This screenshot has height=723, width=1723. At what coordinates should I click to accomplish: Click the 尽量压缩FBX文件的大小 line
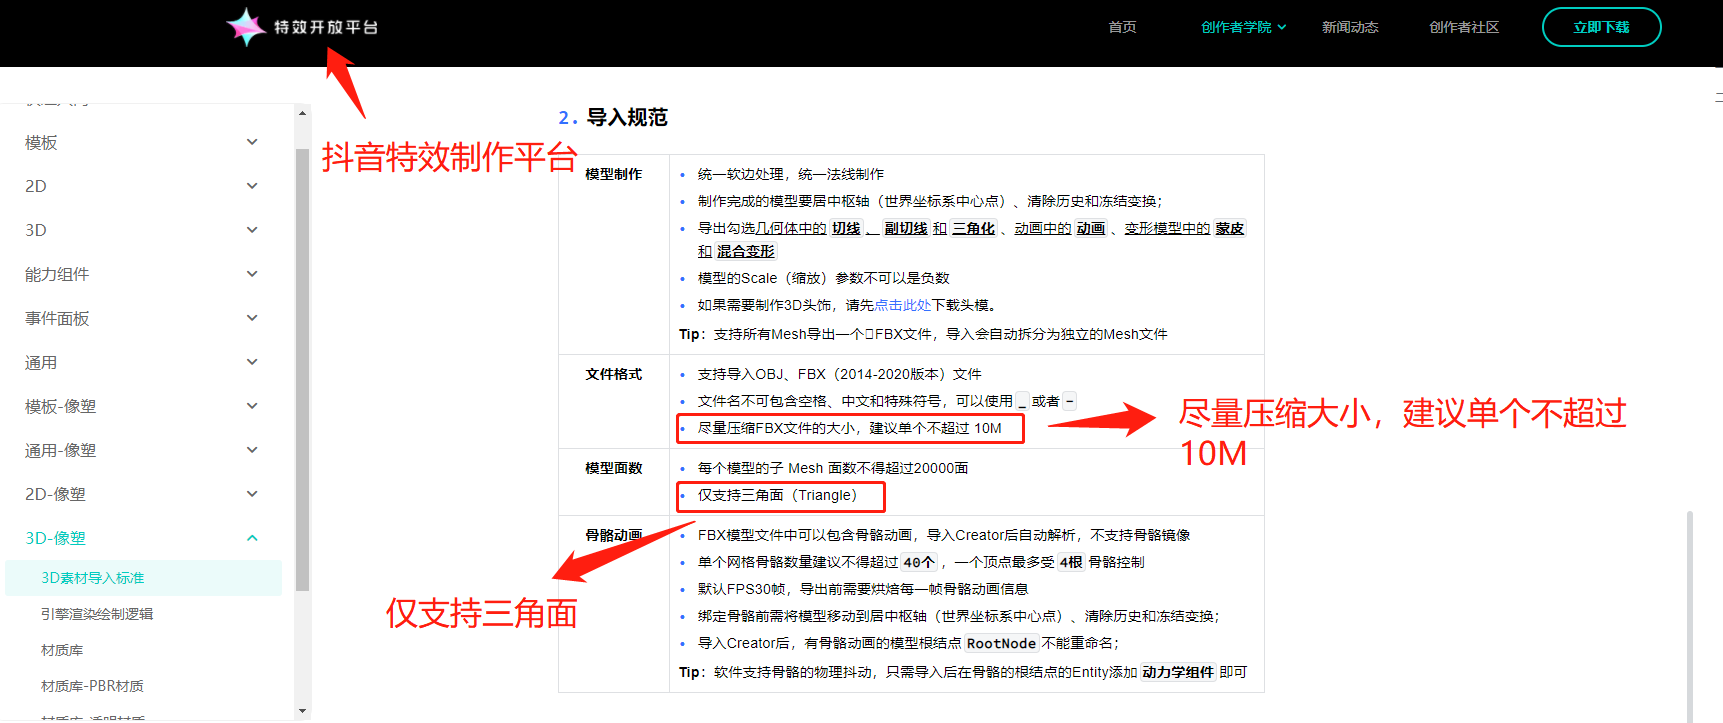(849, 428)
